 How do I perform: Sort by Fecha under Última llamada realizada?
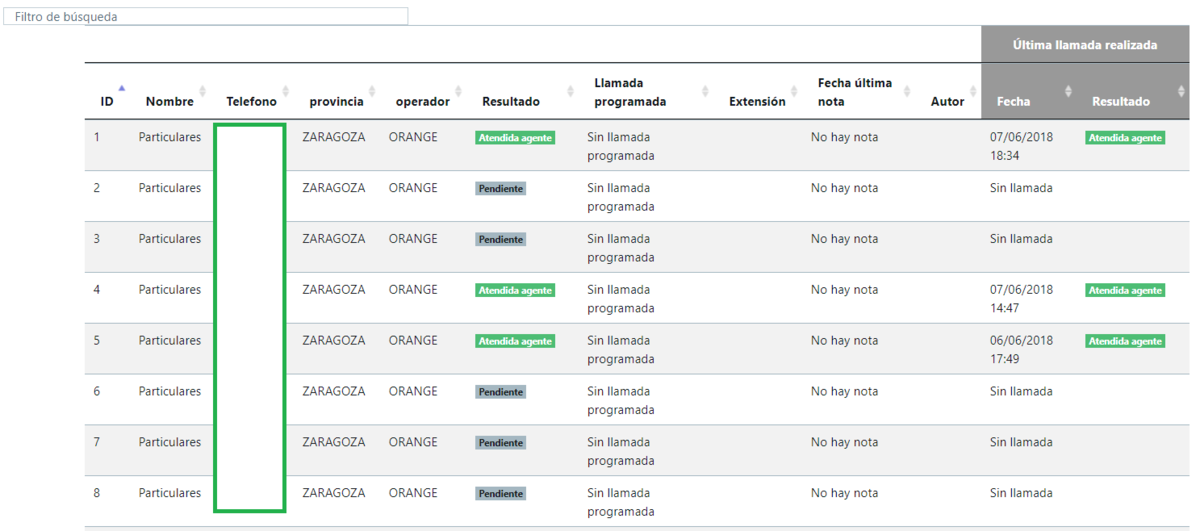tap(1068, 92)
